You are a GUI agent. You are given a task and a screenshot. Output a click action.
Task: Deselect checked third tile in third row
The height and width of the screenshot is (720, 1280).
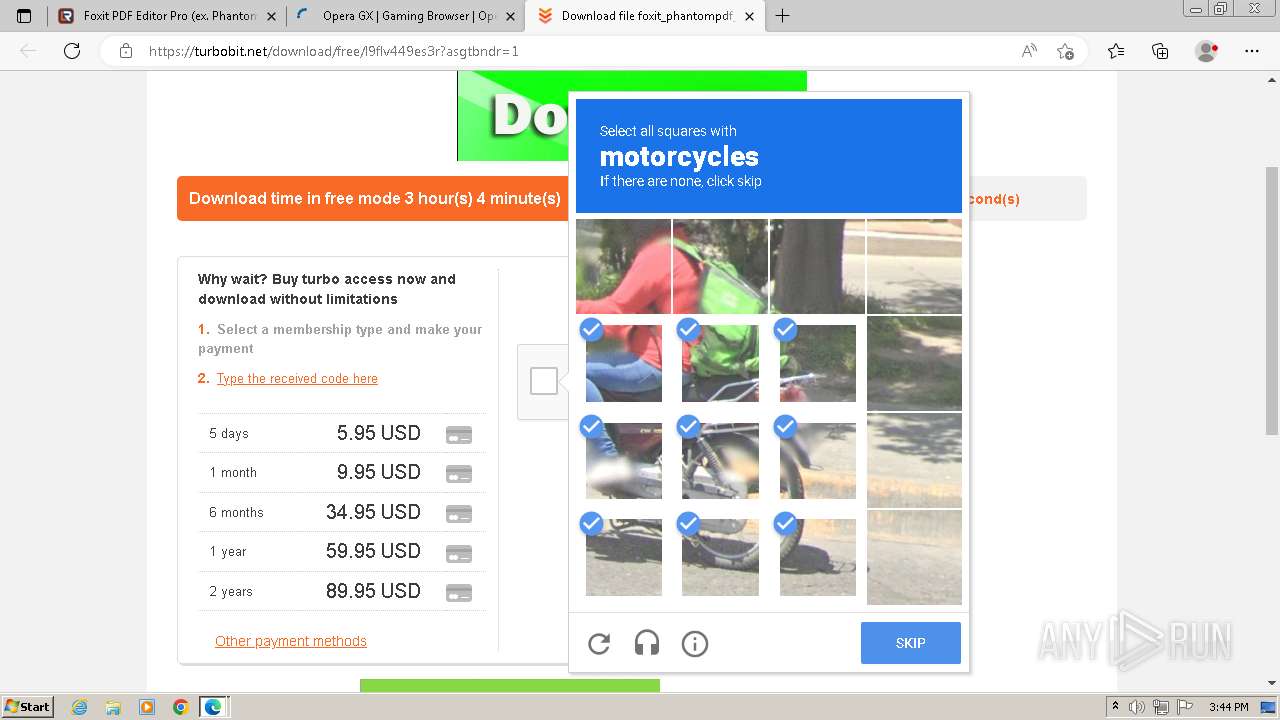coord(817,460)
